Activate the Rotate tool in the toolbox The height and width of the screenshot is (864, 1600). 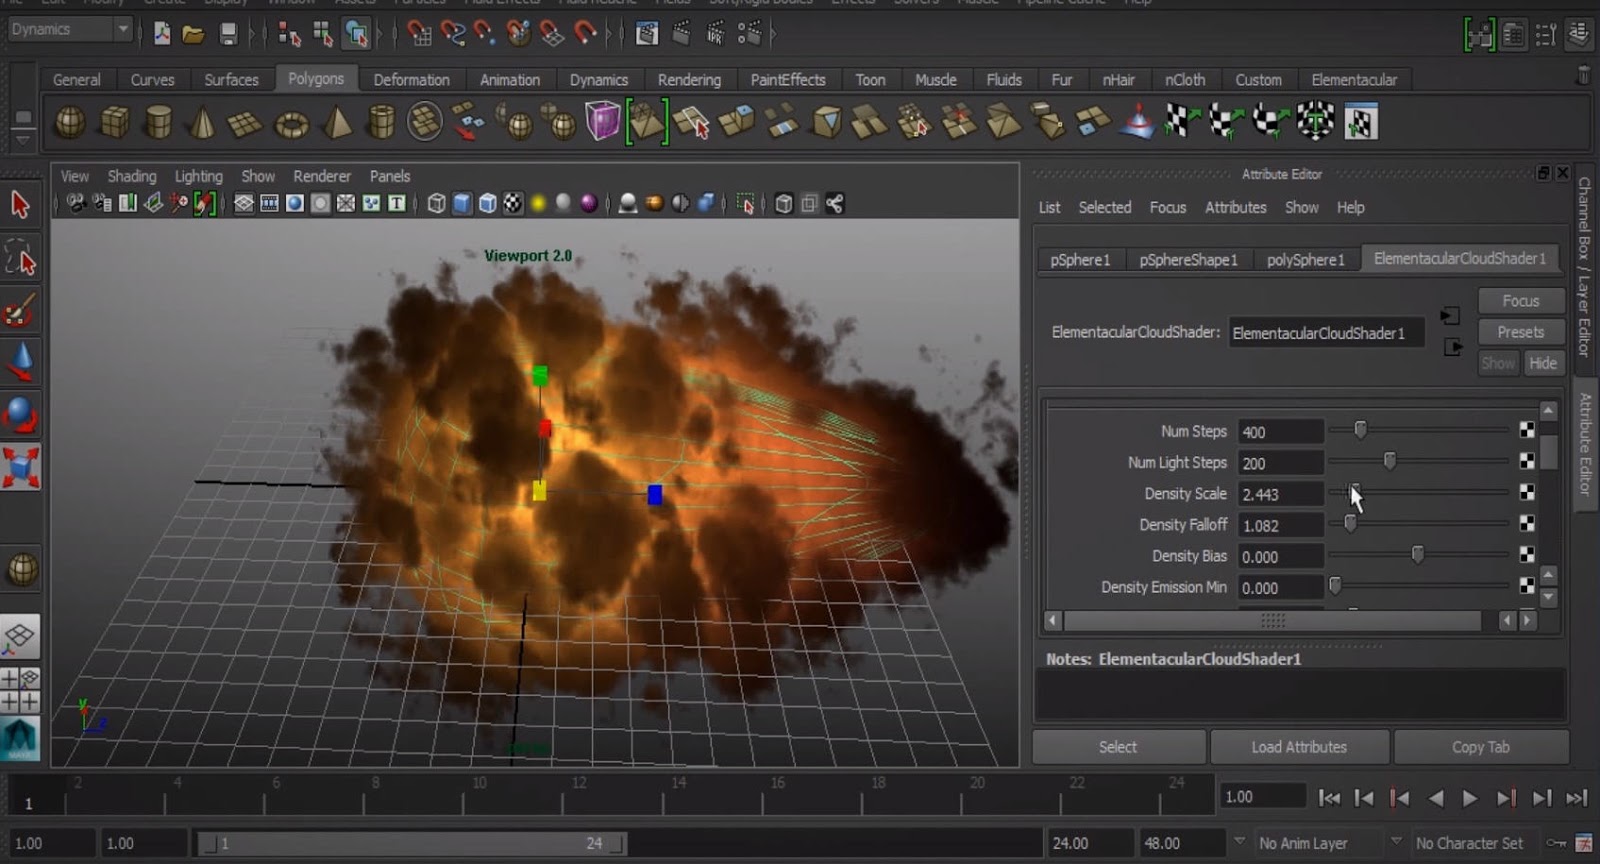point(21,414)
